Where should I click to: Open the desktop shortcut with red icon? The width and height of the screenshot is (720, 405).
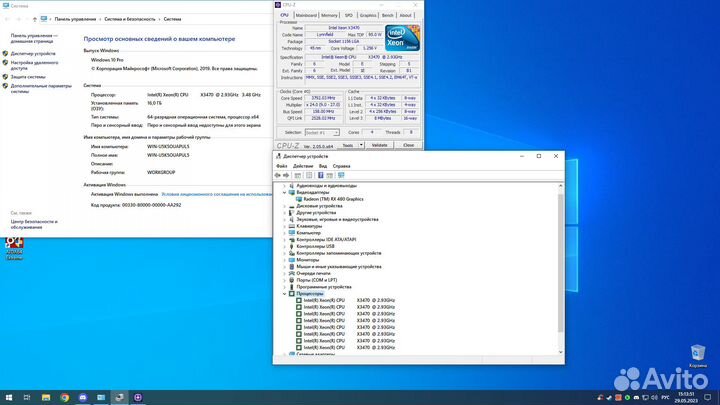[x=14, y=248]
